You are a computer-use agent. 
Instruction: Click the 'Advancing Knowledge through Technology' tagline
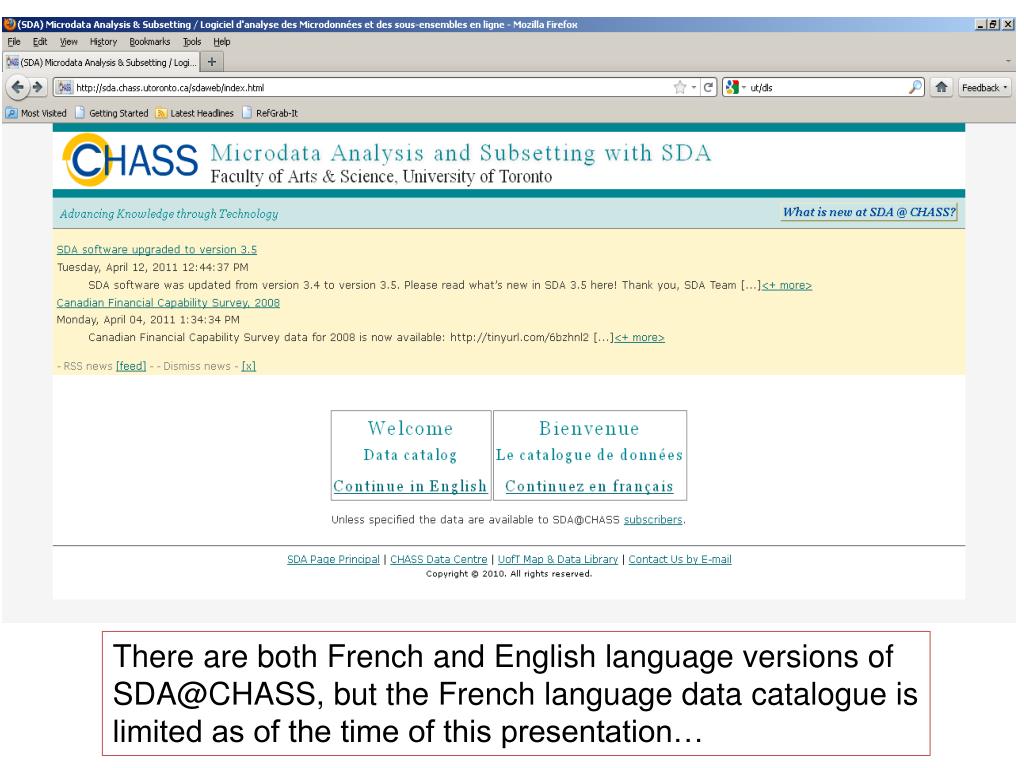pos(169,214)
